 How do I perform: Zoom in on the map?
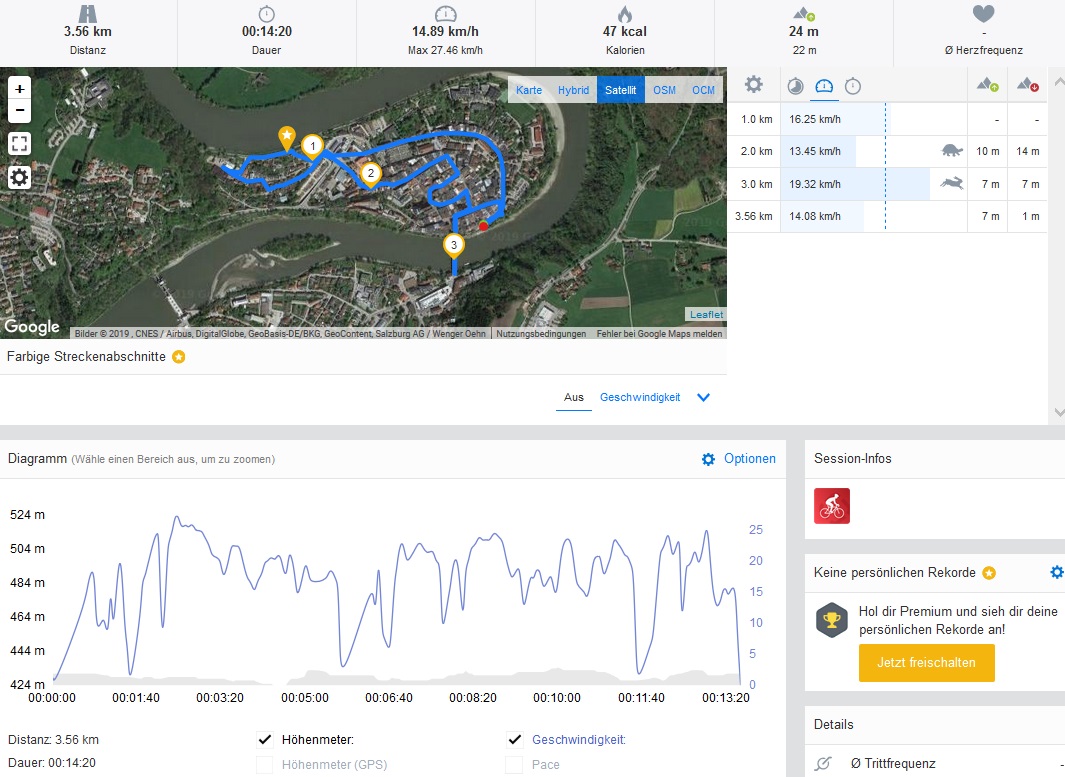click(19, 89)
